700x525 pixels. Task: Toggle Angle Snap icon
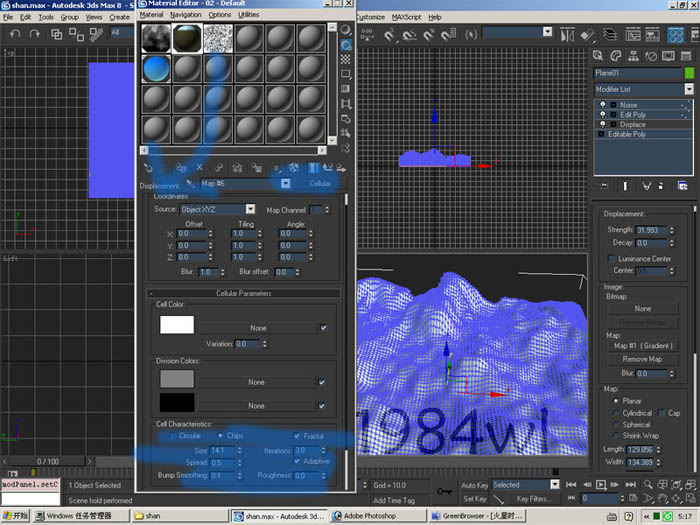pyautogui.click(x=409, y=34)
